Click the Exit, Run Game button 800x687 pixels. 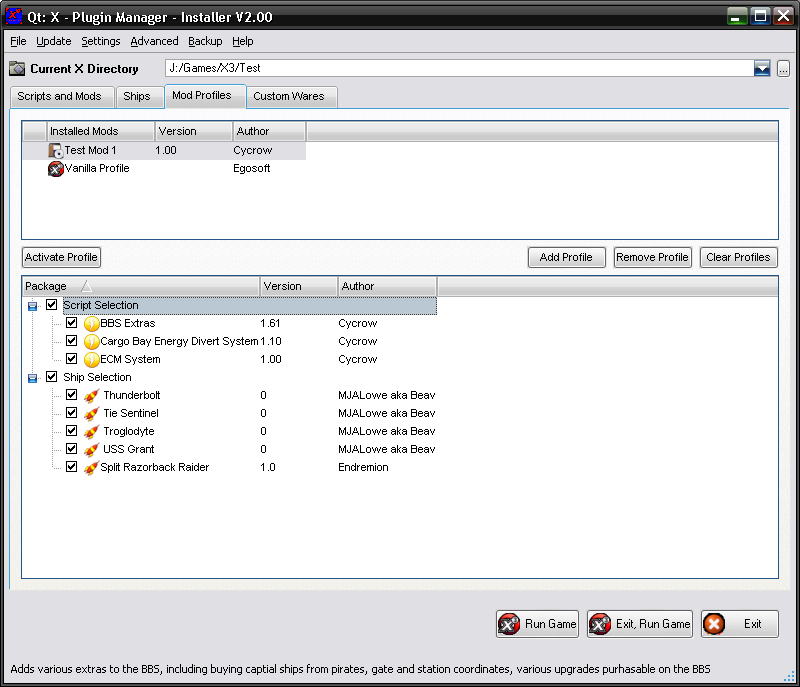coord(640,624)
